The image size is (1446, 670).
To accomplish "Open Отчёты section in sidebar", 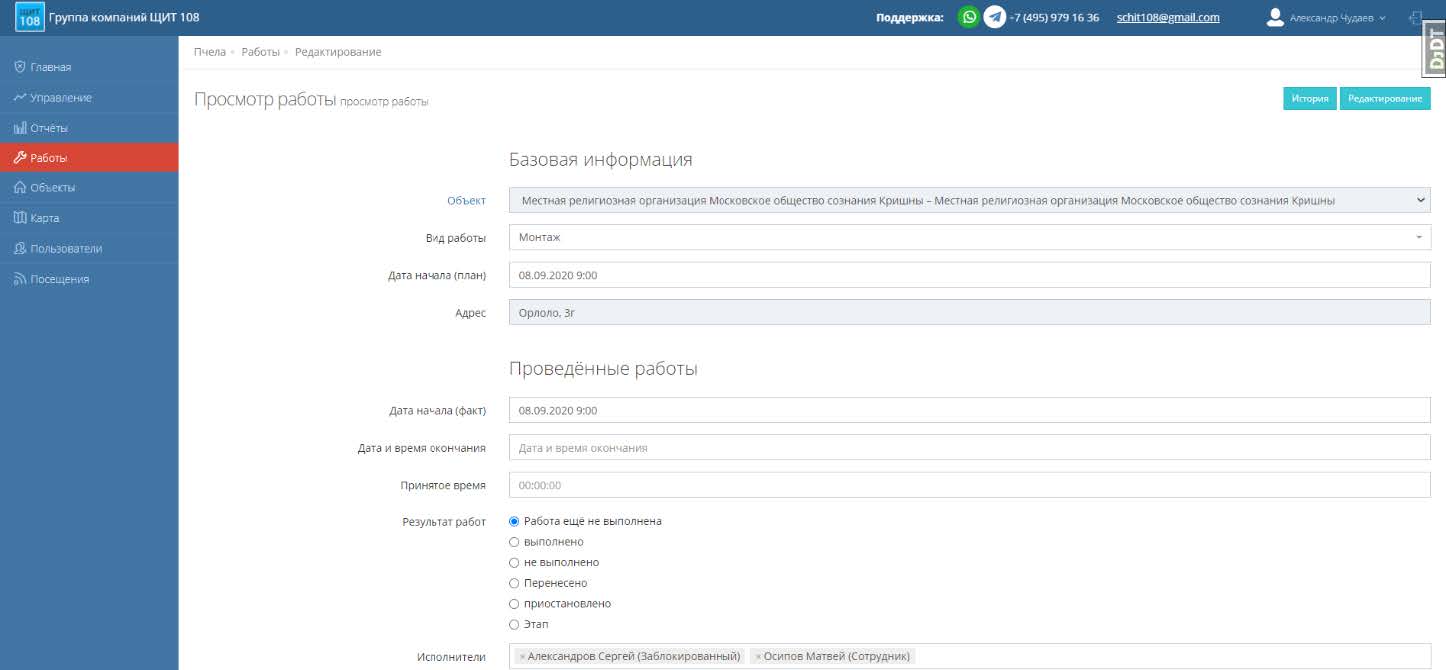I will [x=49, y=128].
